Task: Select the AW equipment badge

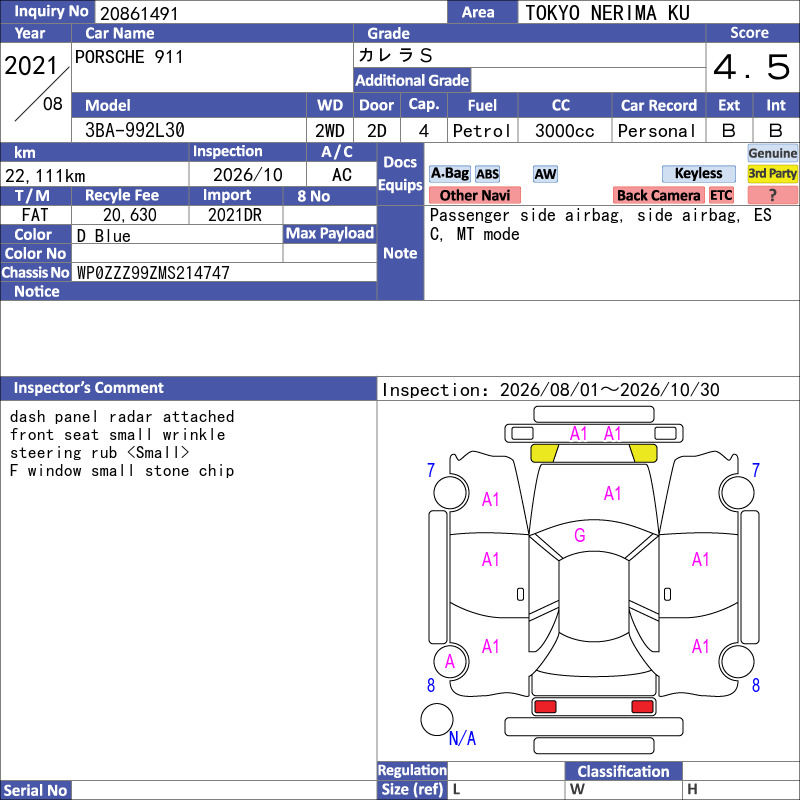Action: click(545, 174)
